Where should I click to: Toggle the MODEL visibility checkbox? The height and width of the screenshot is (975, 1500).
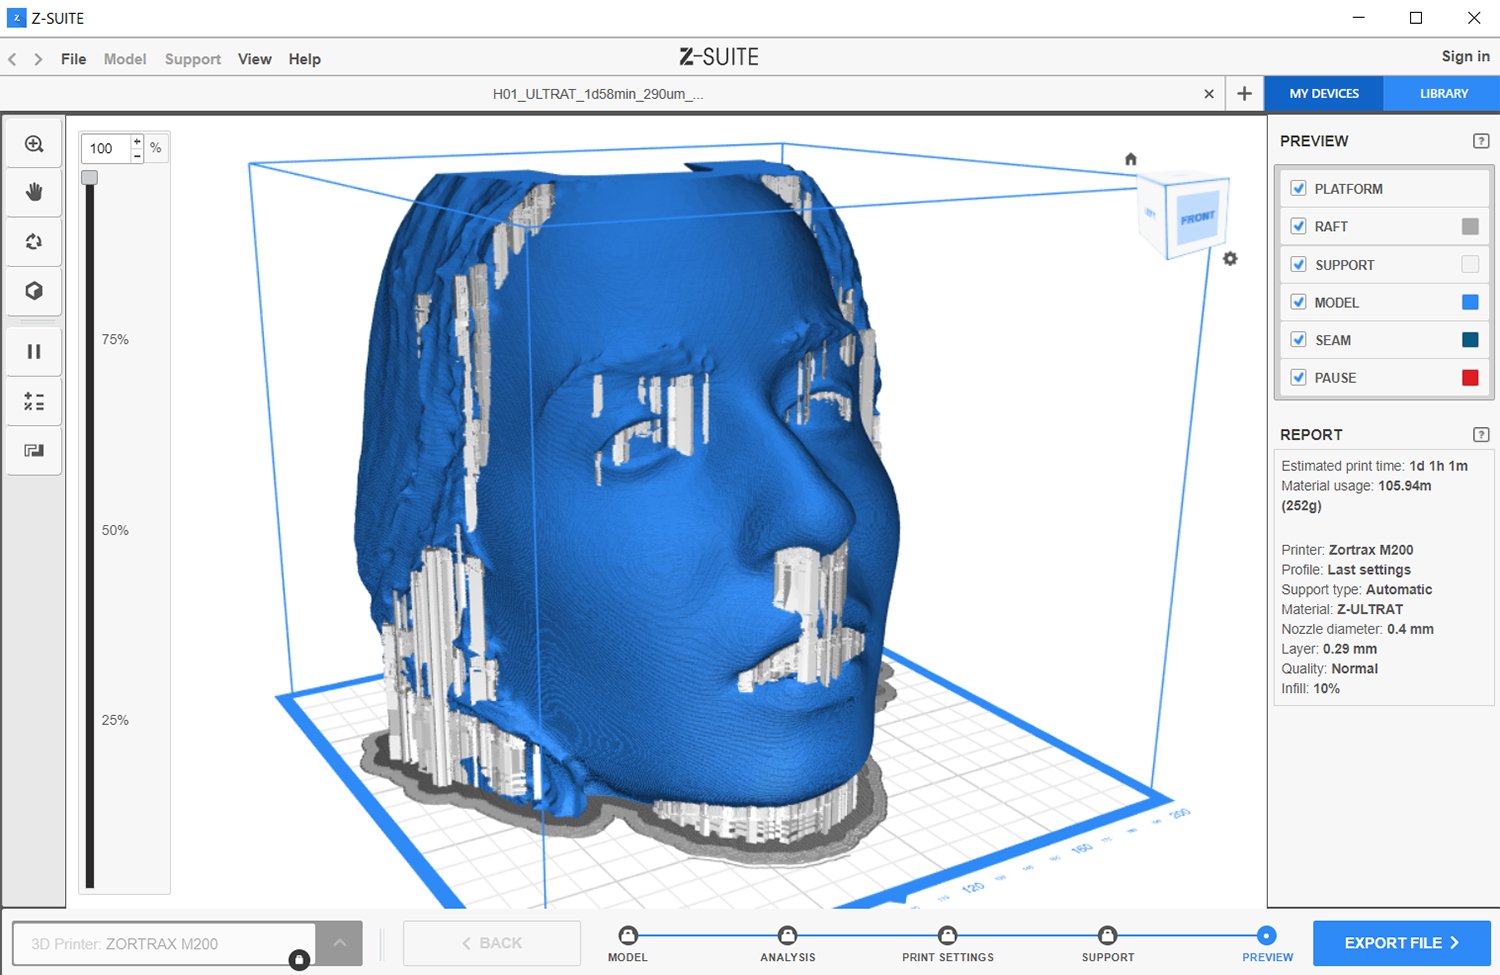click(x=1298, y=302)
